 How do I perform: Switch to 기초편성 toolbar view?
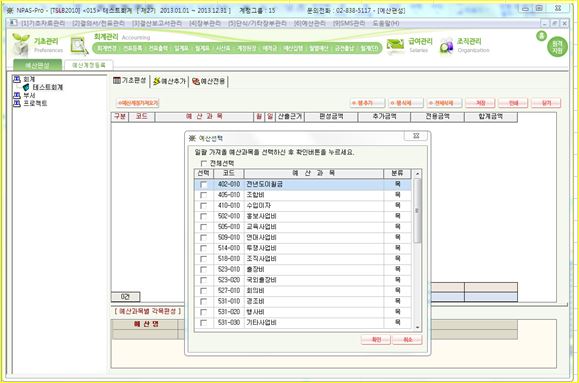pos(130,81)
